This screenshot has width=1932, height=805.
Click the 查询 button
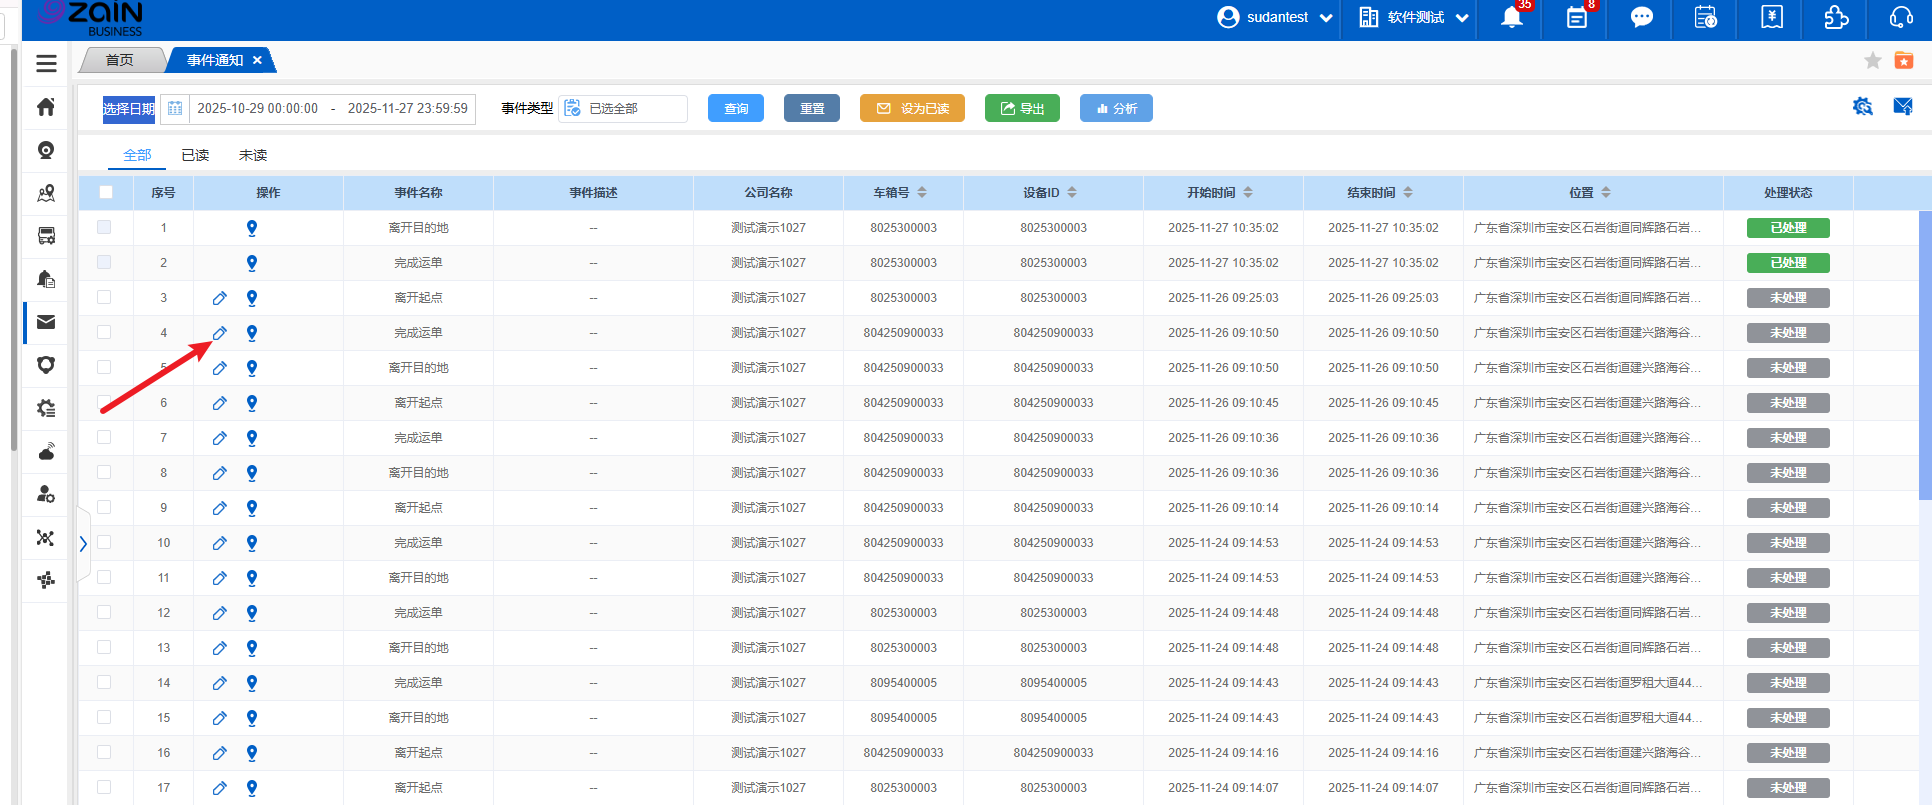736,108
